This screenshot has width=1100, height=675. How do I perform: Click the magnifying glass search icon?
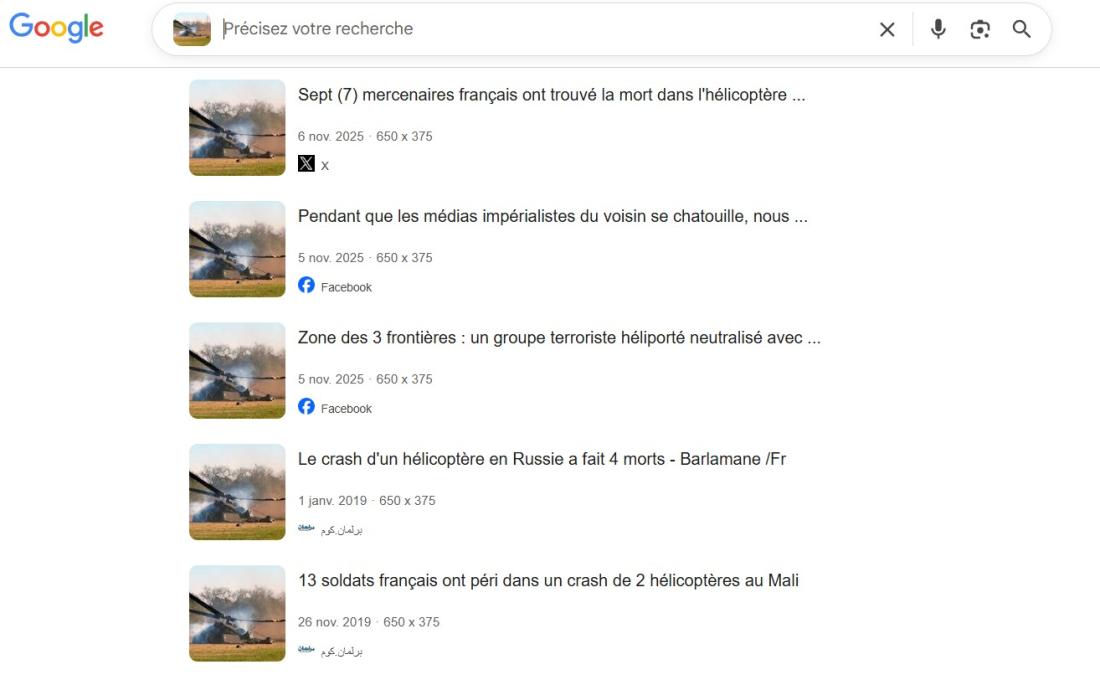pyautogui.click(x=1021, y=29)
